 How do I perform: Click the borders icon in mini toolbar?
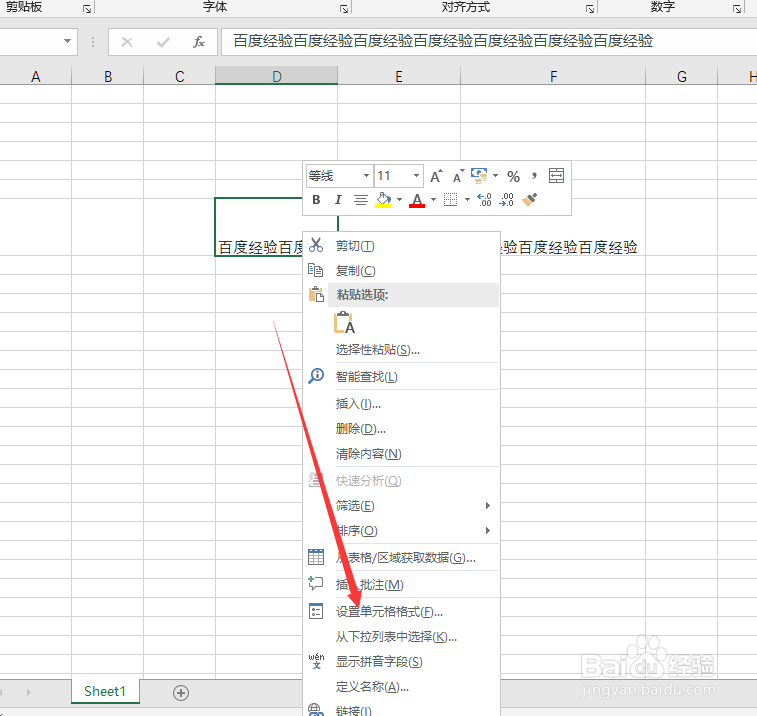450,199
